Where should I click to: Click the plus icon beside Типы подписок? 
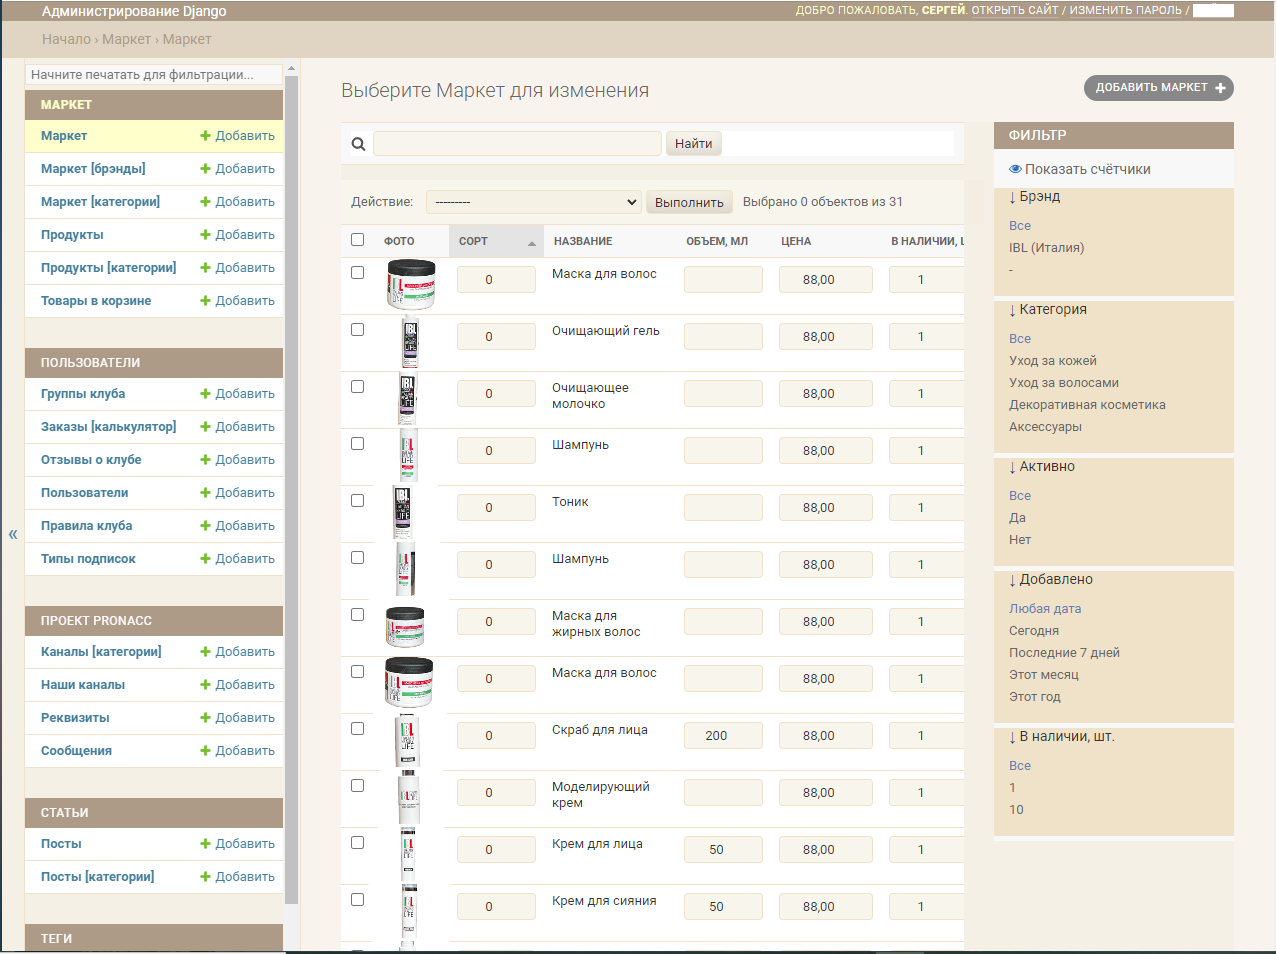pos(205,559)
